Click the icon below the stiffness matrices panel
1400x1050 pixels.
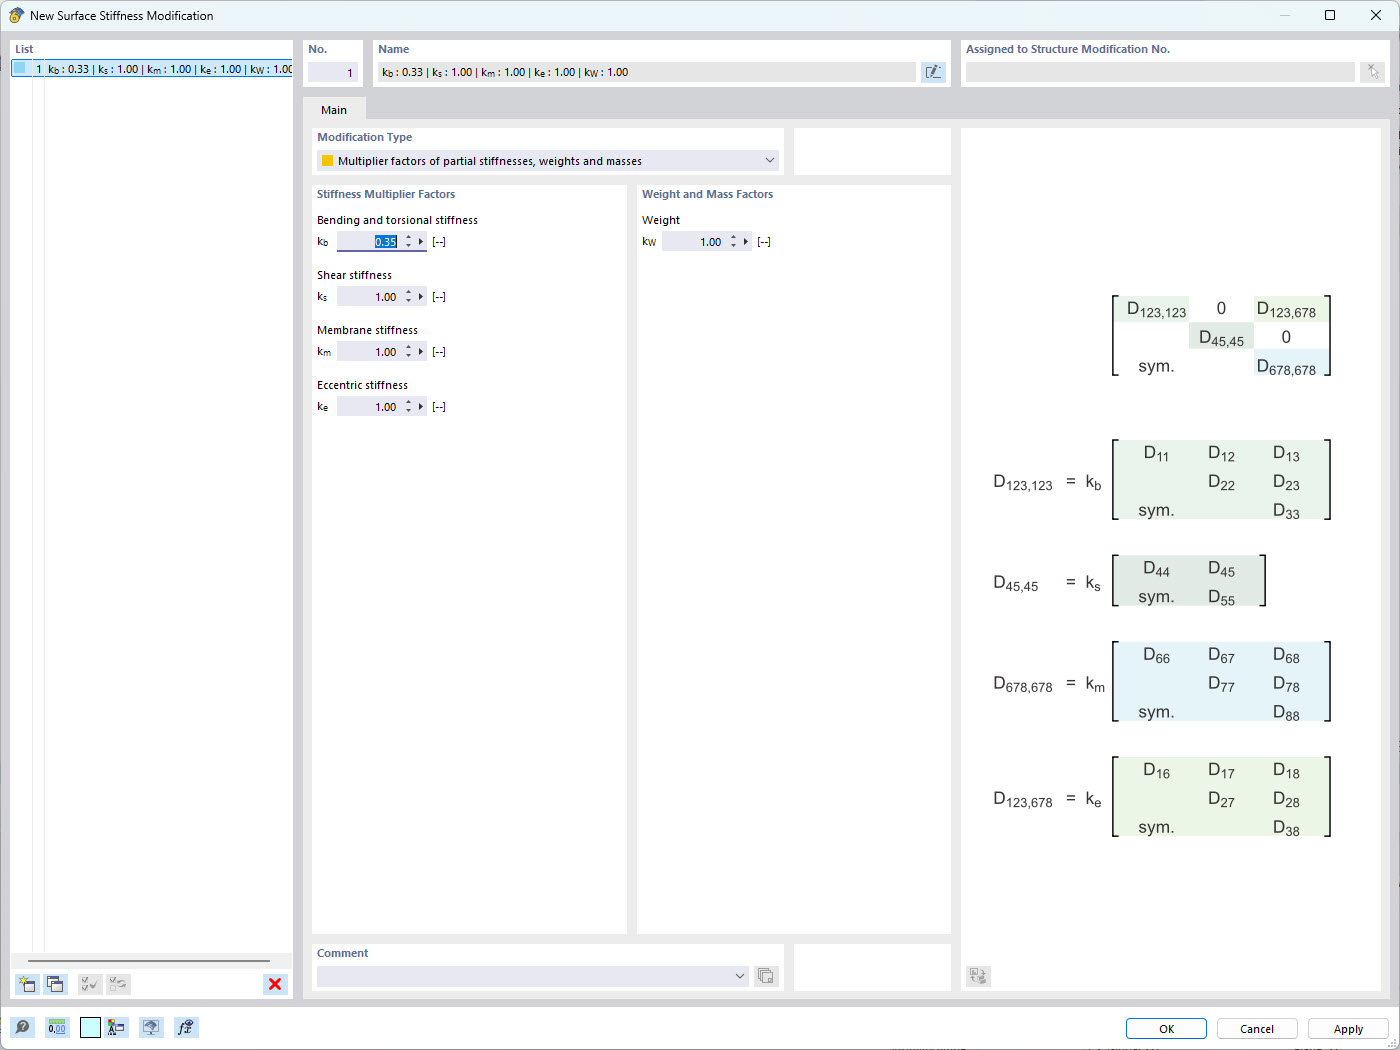(x=978, y=976)
